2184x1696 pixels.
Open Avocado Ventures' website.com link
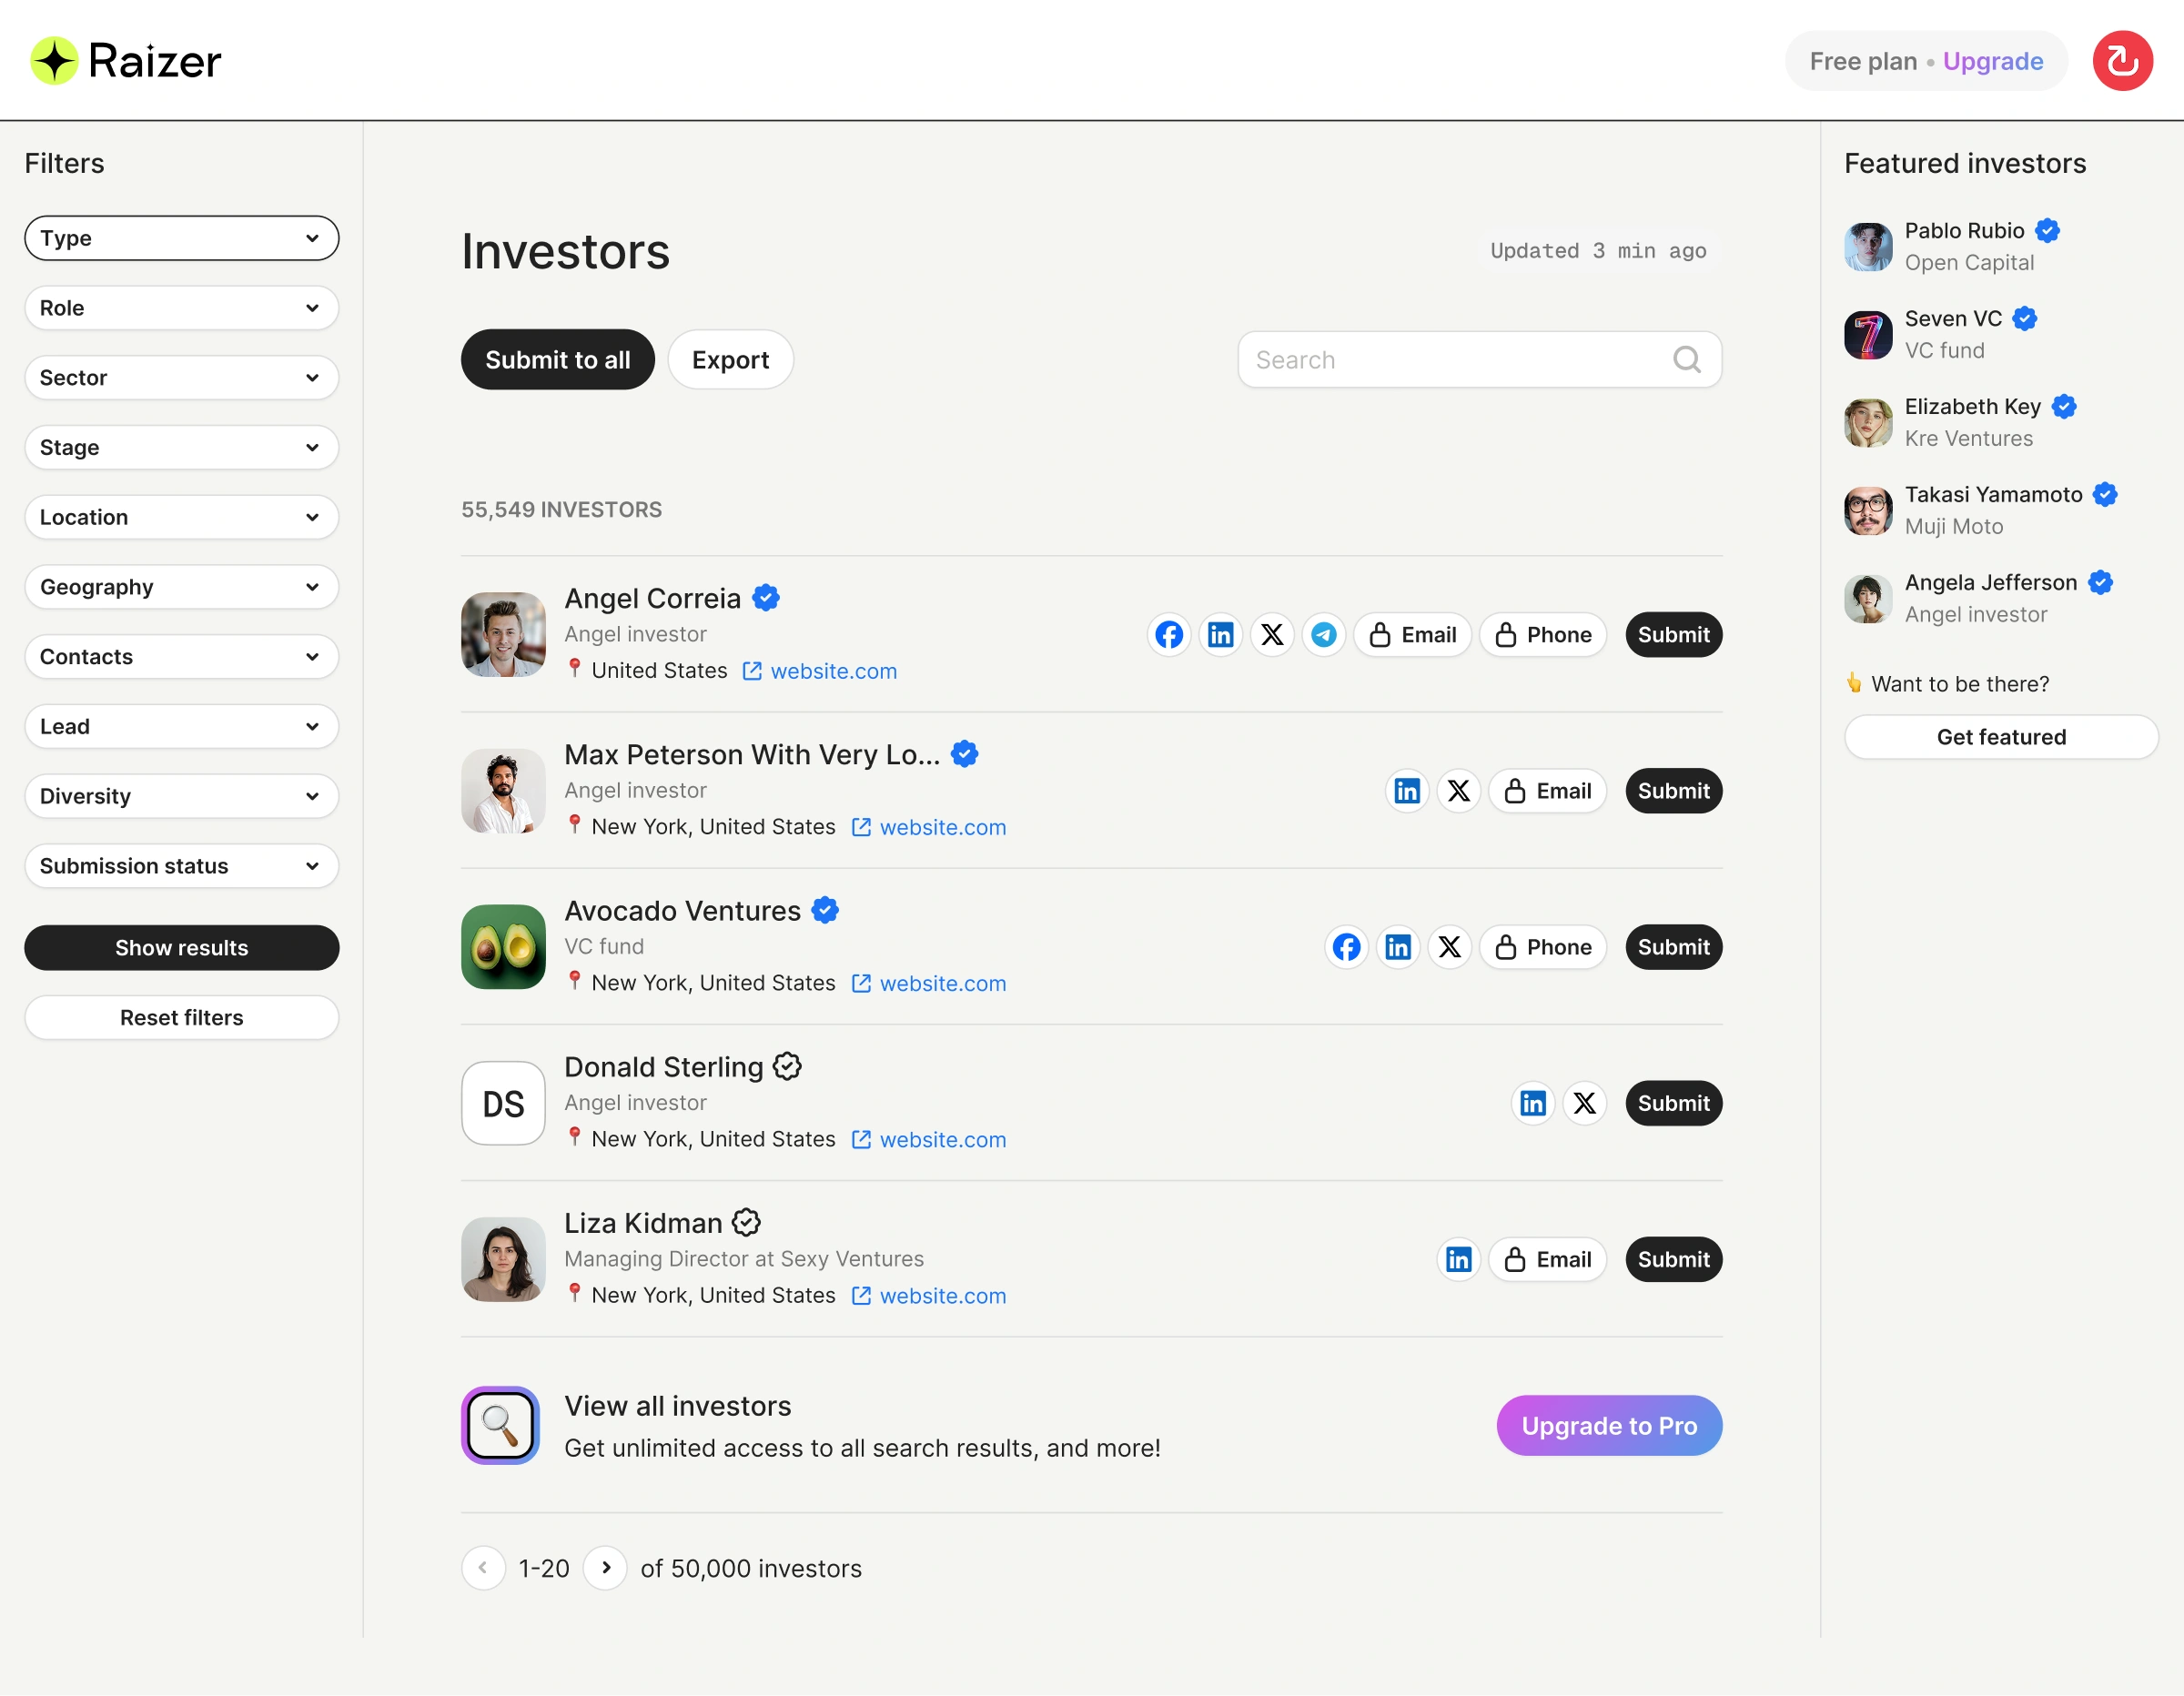[929, 984]
